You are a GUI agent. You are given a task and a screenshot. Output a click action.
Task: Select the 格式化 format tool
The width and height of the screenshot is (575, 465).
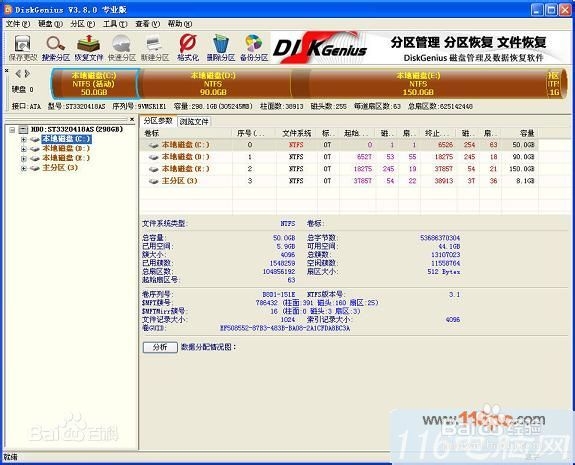[188, 47]
